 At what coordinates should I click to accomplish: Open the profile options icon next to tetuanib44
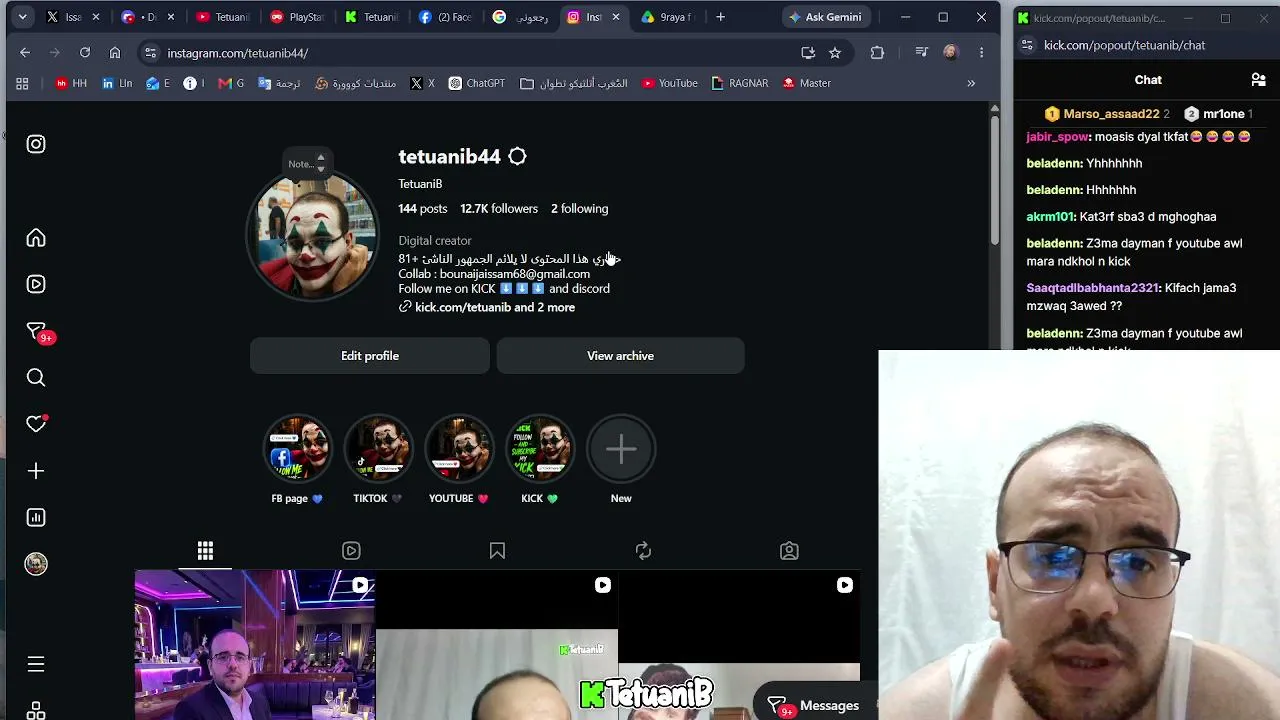pos(517,156)
